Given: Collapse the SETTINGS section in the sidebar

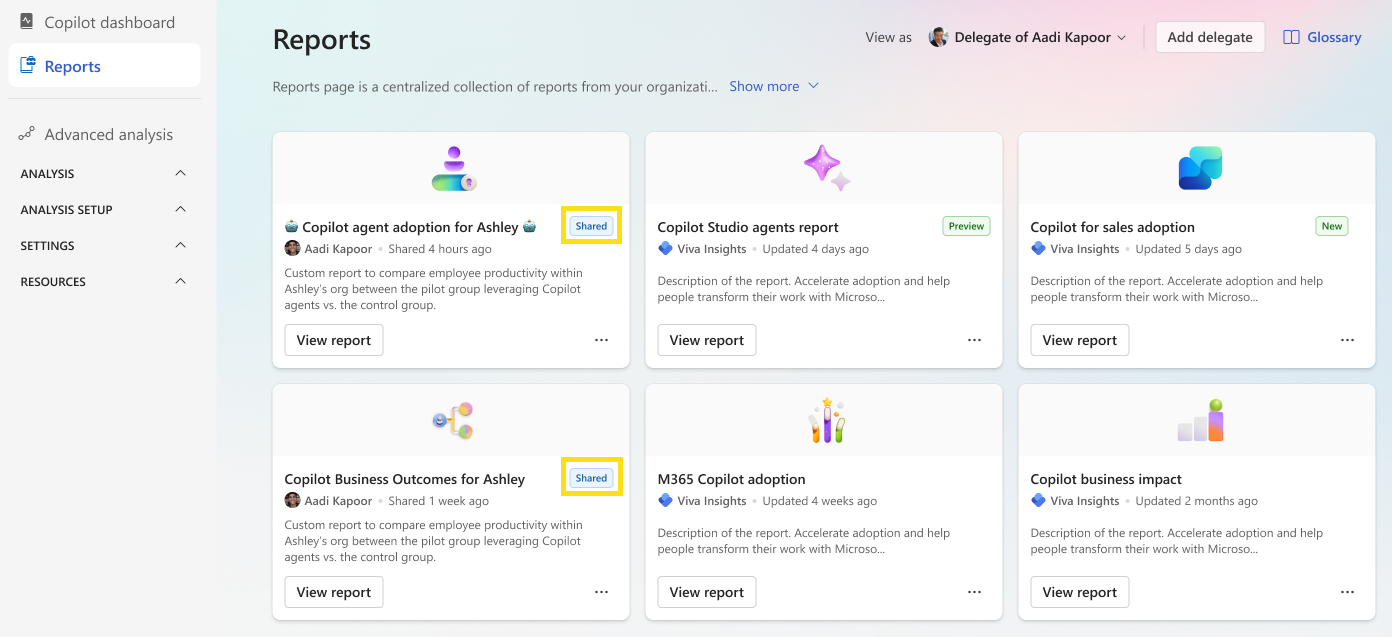Looking at the screenshot, I should point(180,245).
